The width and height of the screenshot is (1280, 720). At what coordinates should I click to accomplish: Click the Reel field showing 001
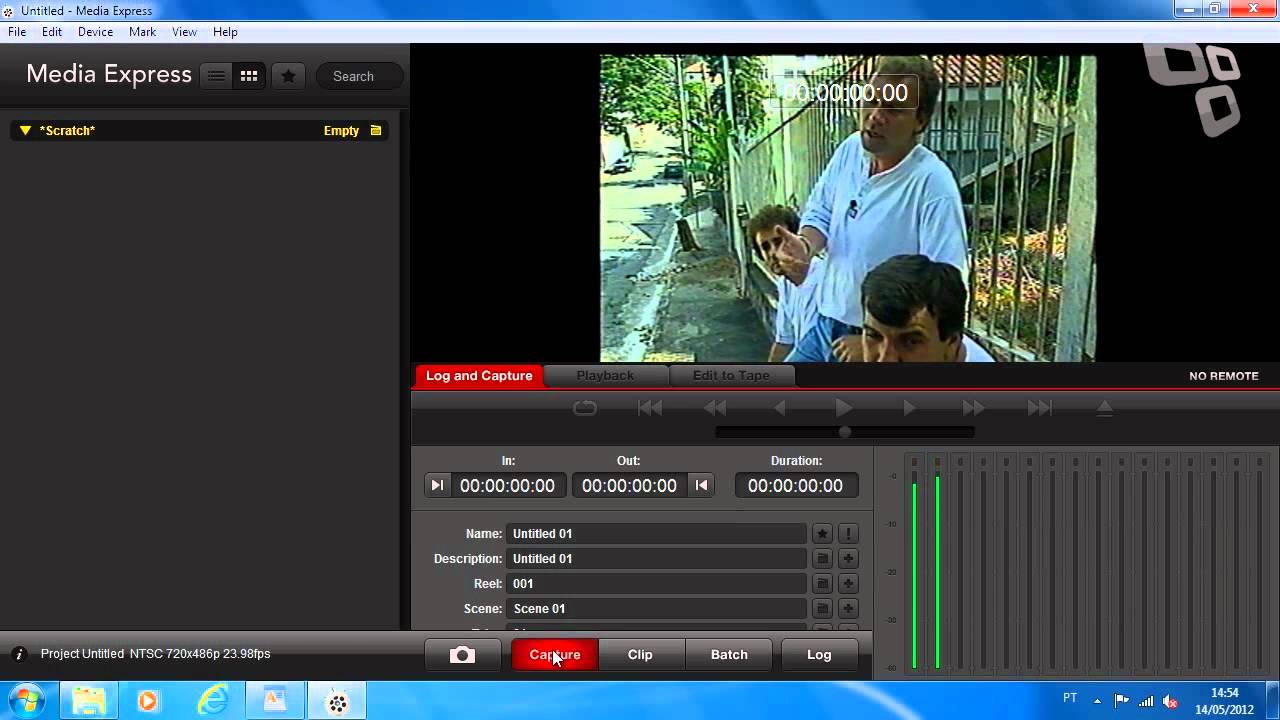point(656,584)
